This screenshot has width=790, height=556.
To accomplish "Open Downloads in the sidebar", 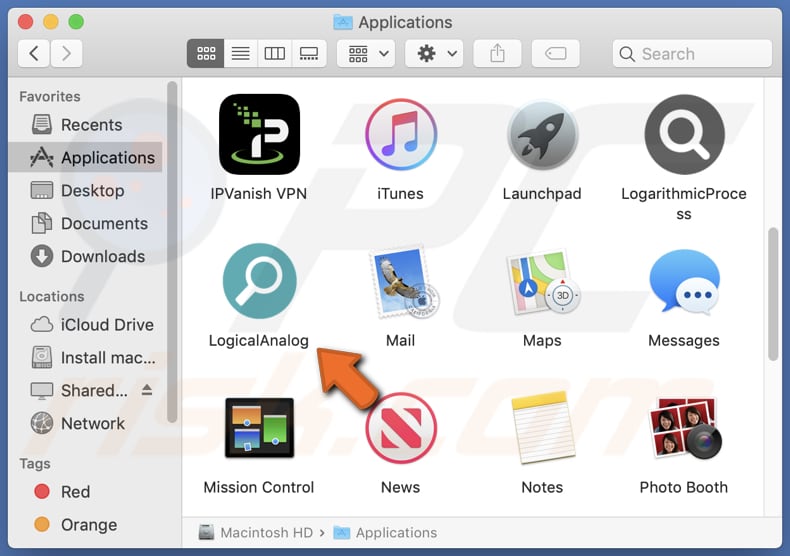I will tap(86, 256).
